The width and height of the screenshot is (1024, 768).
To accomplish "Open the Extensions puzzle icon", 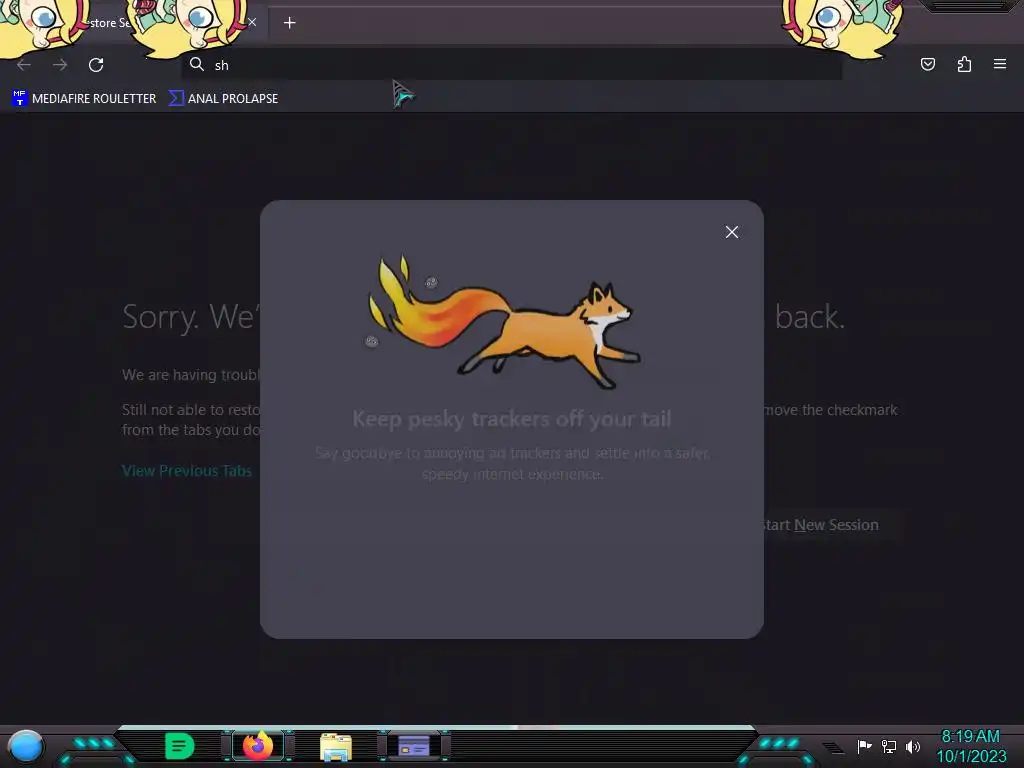I will coord(964,64).
